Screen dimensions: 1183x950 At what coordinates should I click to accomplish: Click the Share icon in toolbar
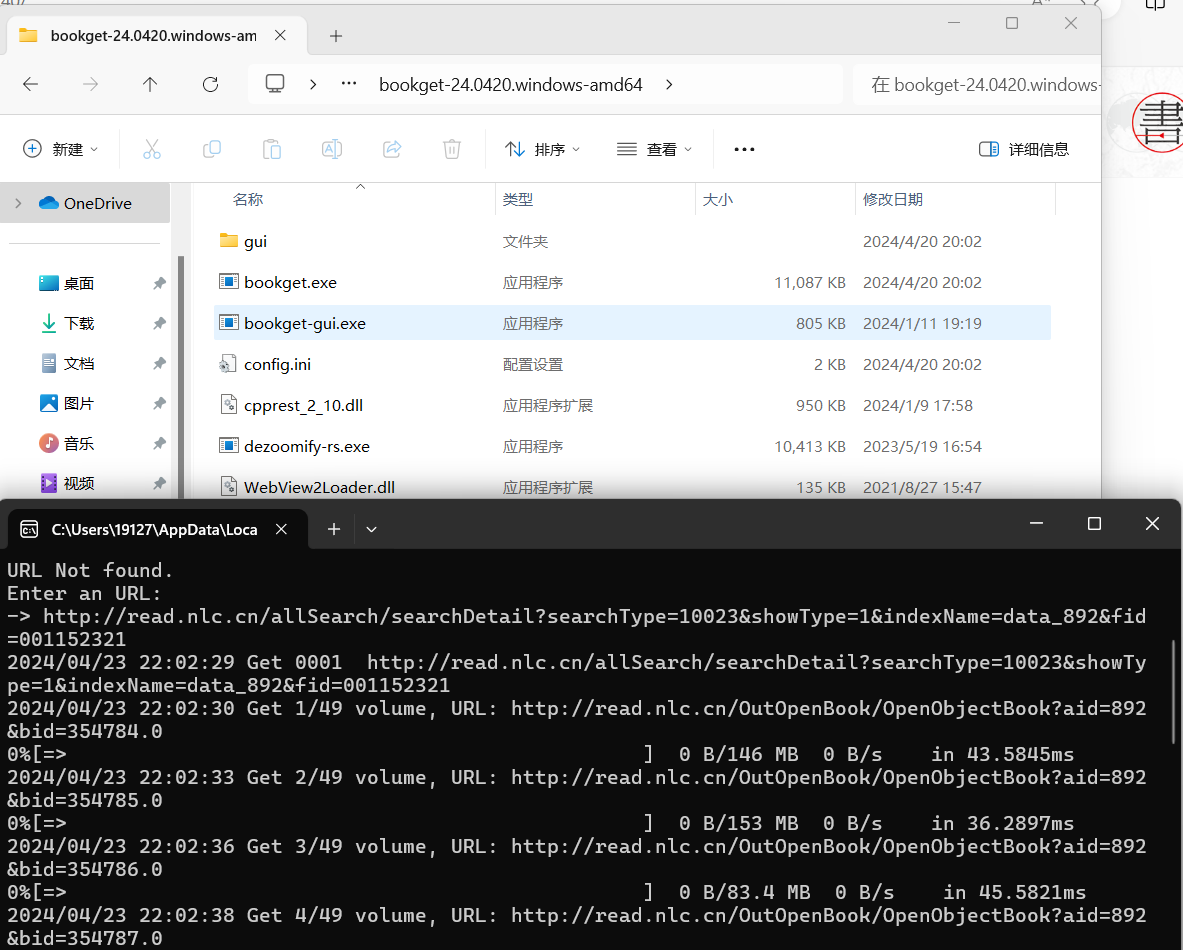click(392, 149)
